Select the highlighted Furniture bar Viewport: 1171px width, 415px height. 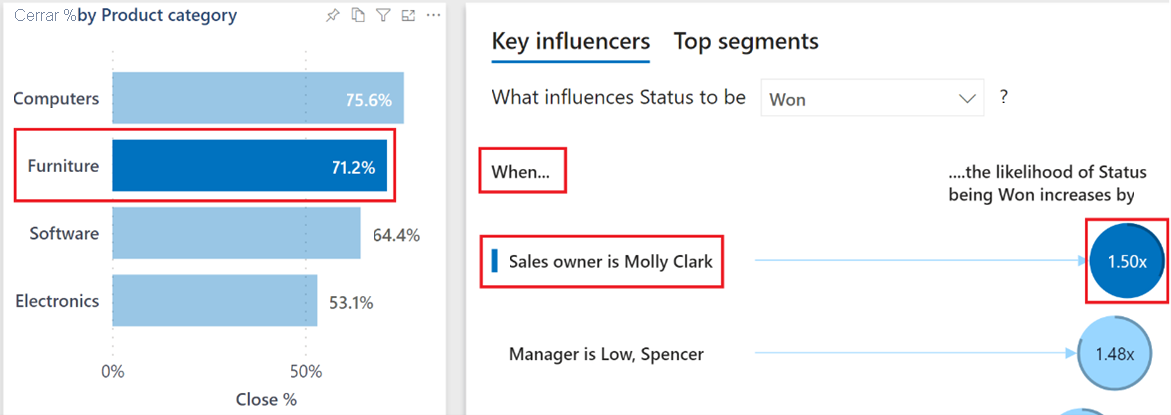(250, 166)
